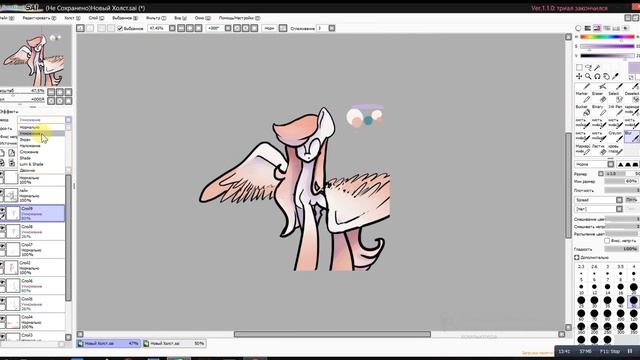Swap the foreground and background colors
640x360 pixels.
[631, 77]
